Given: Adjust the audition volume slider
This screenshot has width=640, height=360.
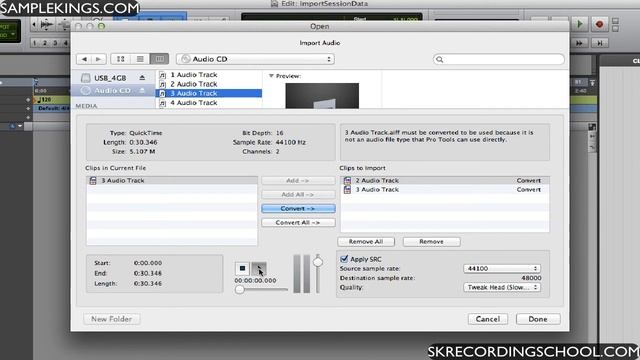Looking at the screenshot, I should [x=318, y=262].
